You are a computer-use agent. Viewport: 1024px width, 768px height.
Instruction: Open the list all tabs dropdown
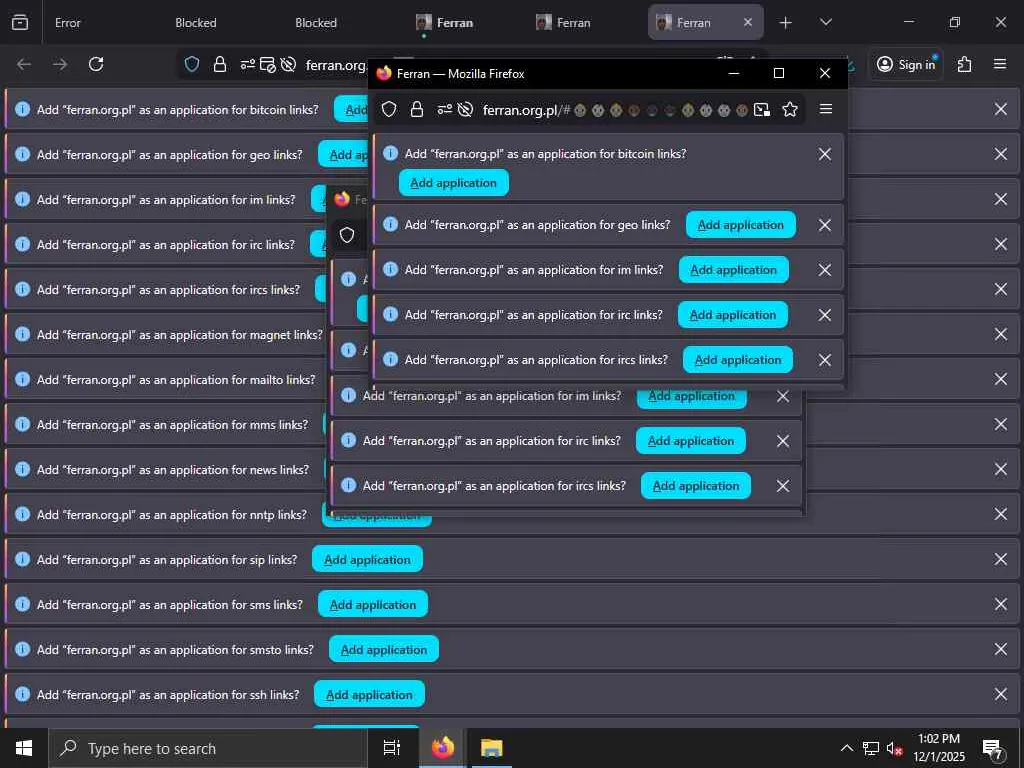click(x=825, y=22)
